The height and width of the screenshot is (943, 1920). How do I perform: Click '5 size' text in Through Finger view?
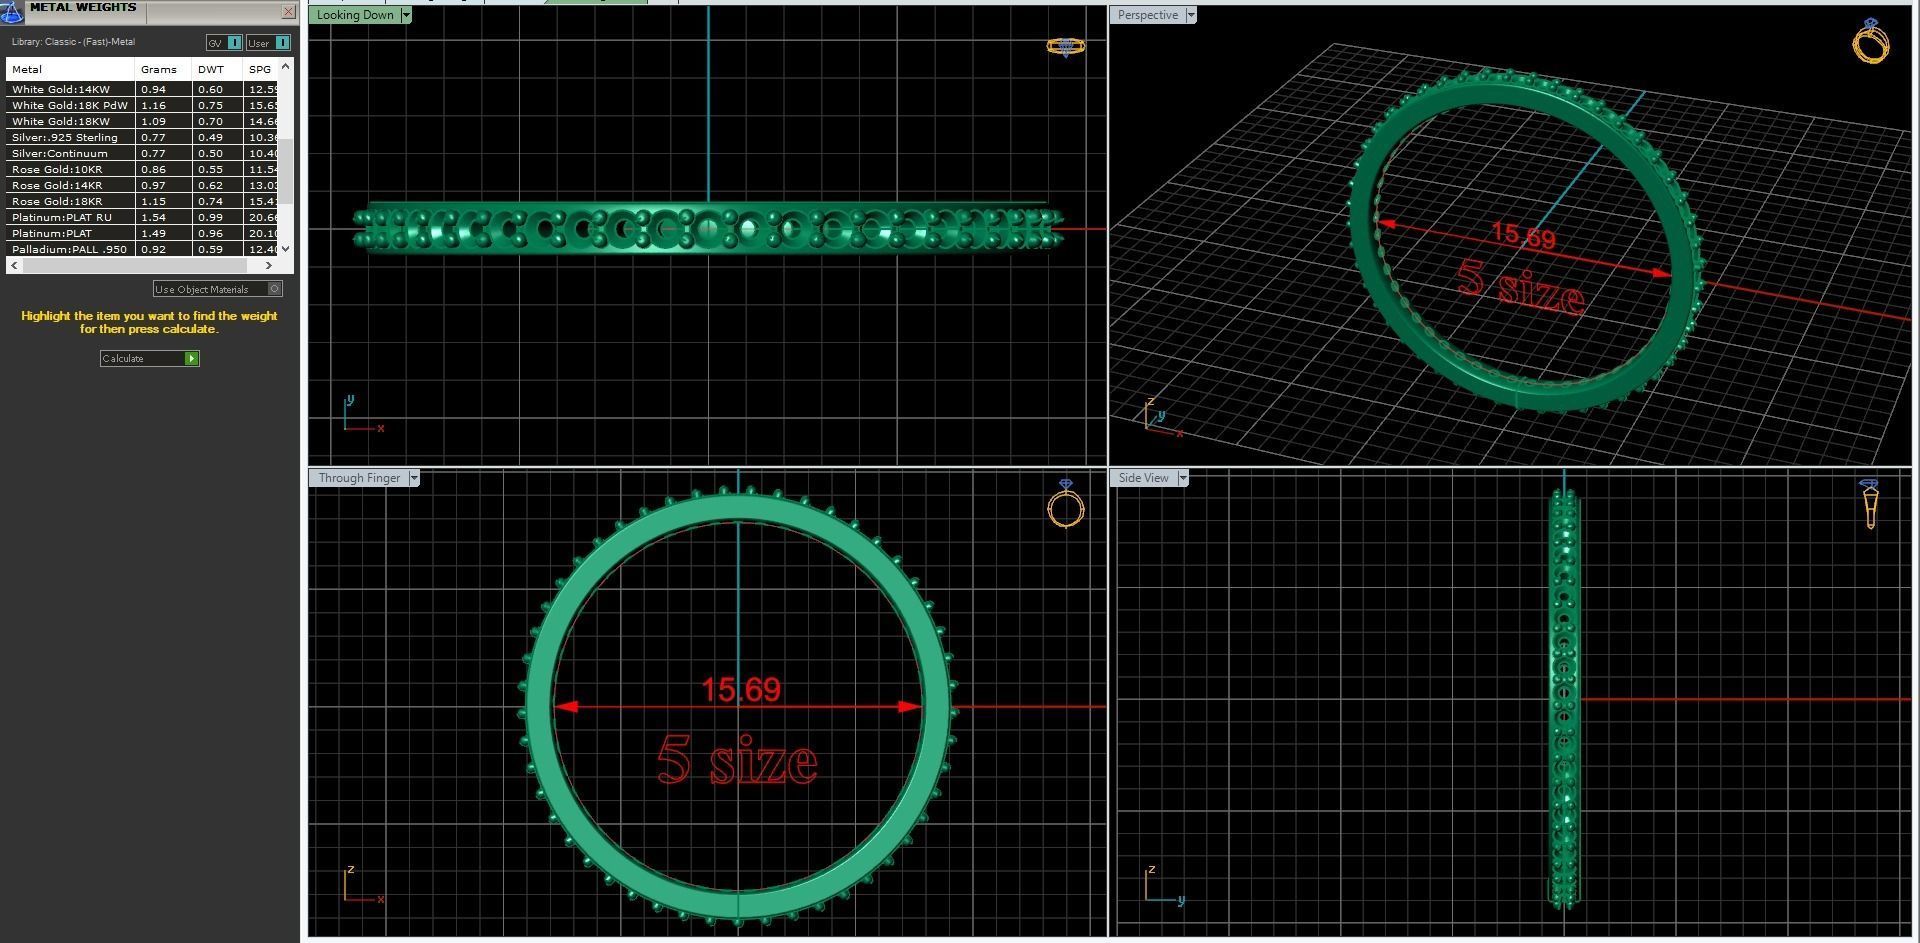coord(737,760)
